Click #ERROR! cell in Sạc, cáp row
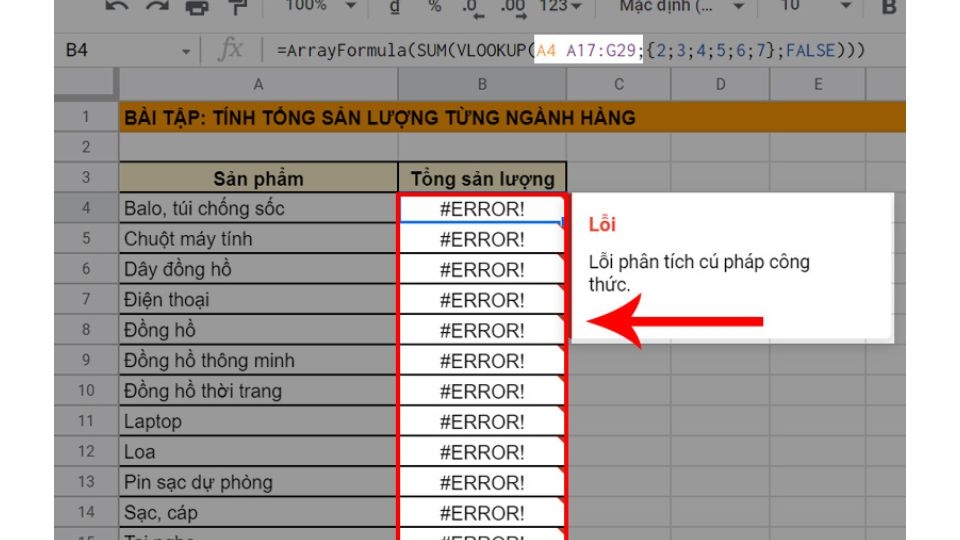The height and width of the screenshot is (540, 960). pyautogui.click(x=482, y=512)
